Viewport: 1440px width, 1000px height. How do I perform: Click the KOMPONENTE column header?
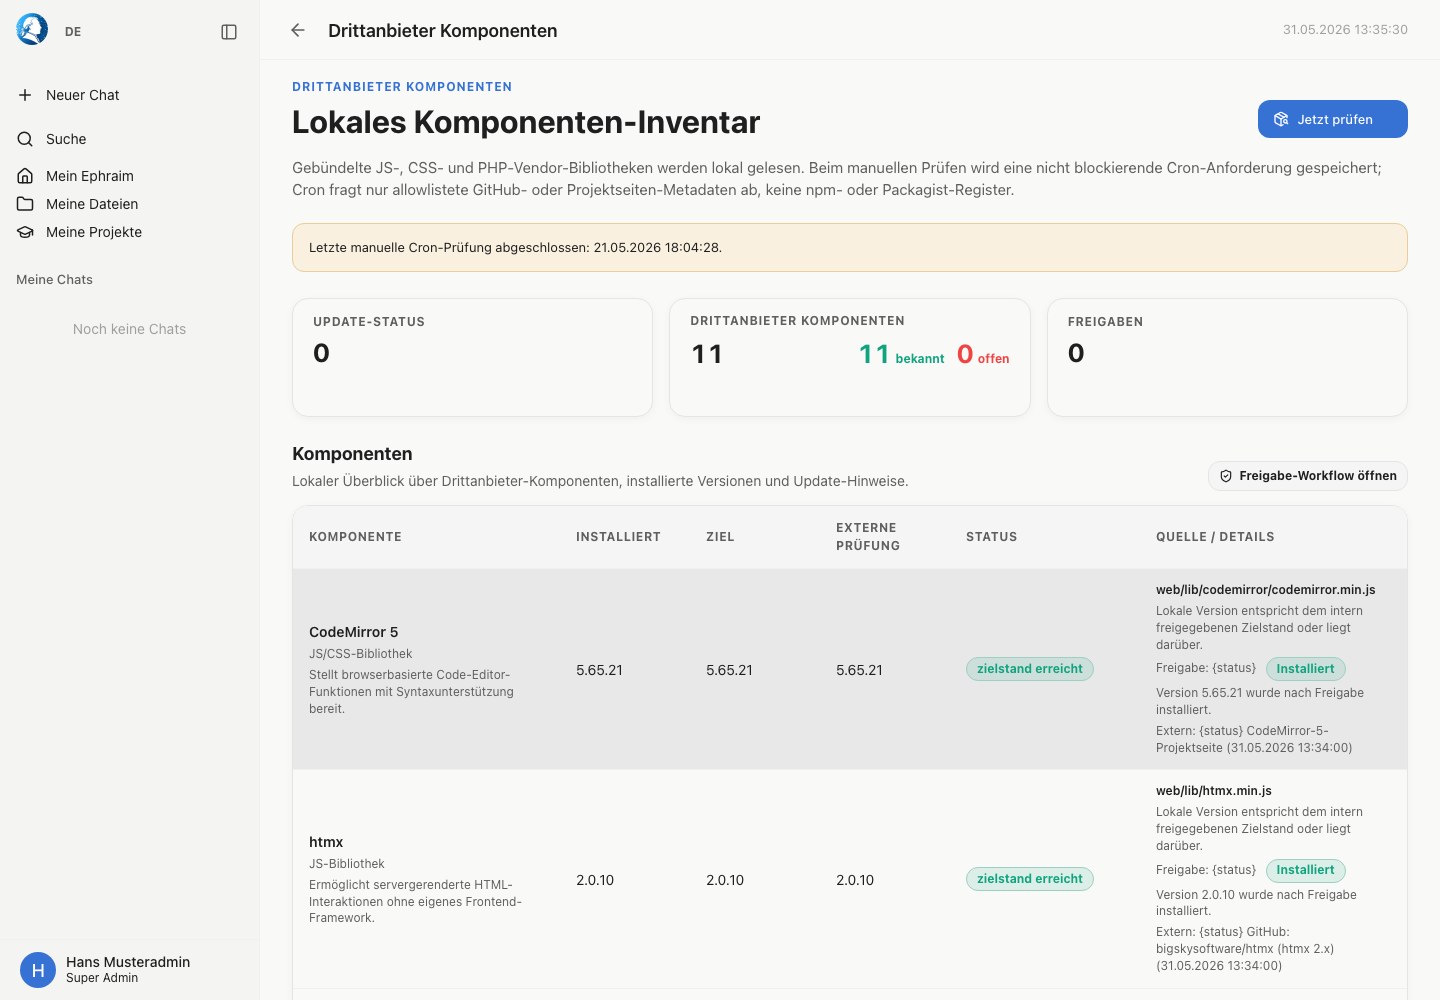point(355,537)
